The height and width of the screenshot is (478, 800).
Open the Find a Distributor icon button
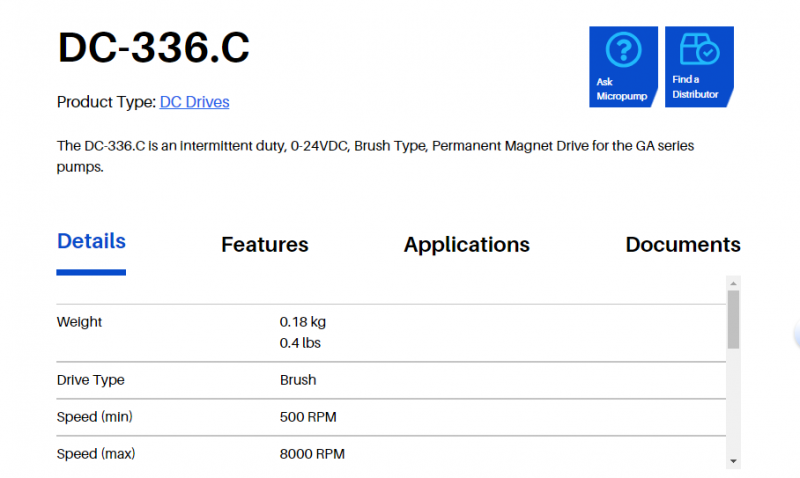pos(699,50)
